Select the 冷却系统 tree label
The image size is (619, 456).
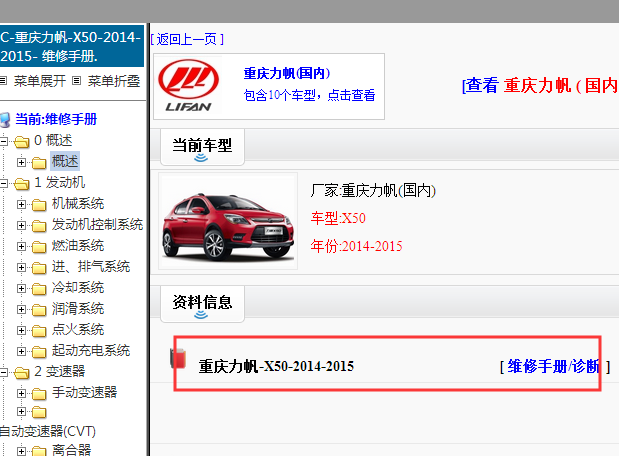(78, 288)
